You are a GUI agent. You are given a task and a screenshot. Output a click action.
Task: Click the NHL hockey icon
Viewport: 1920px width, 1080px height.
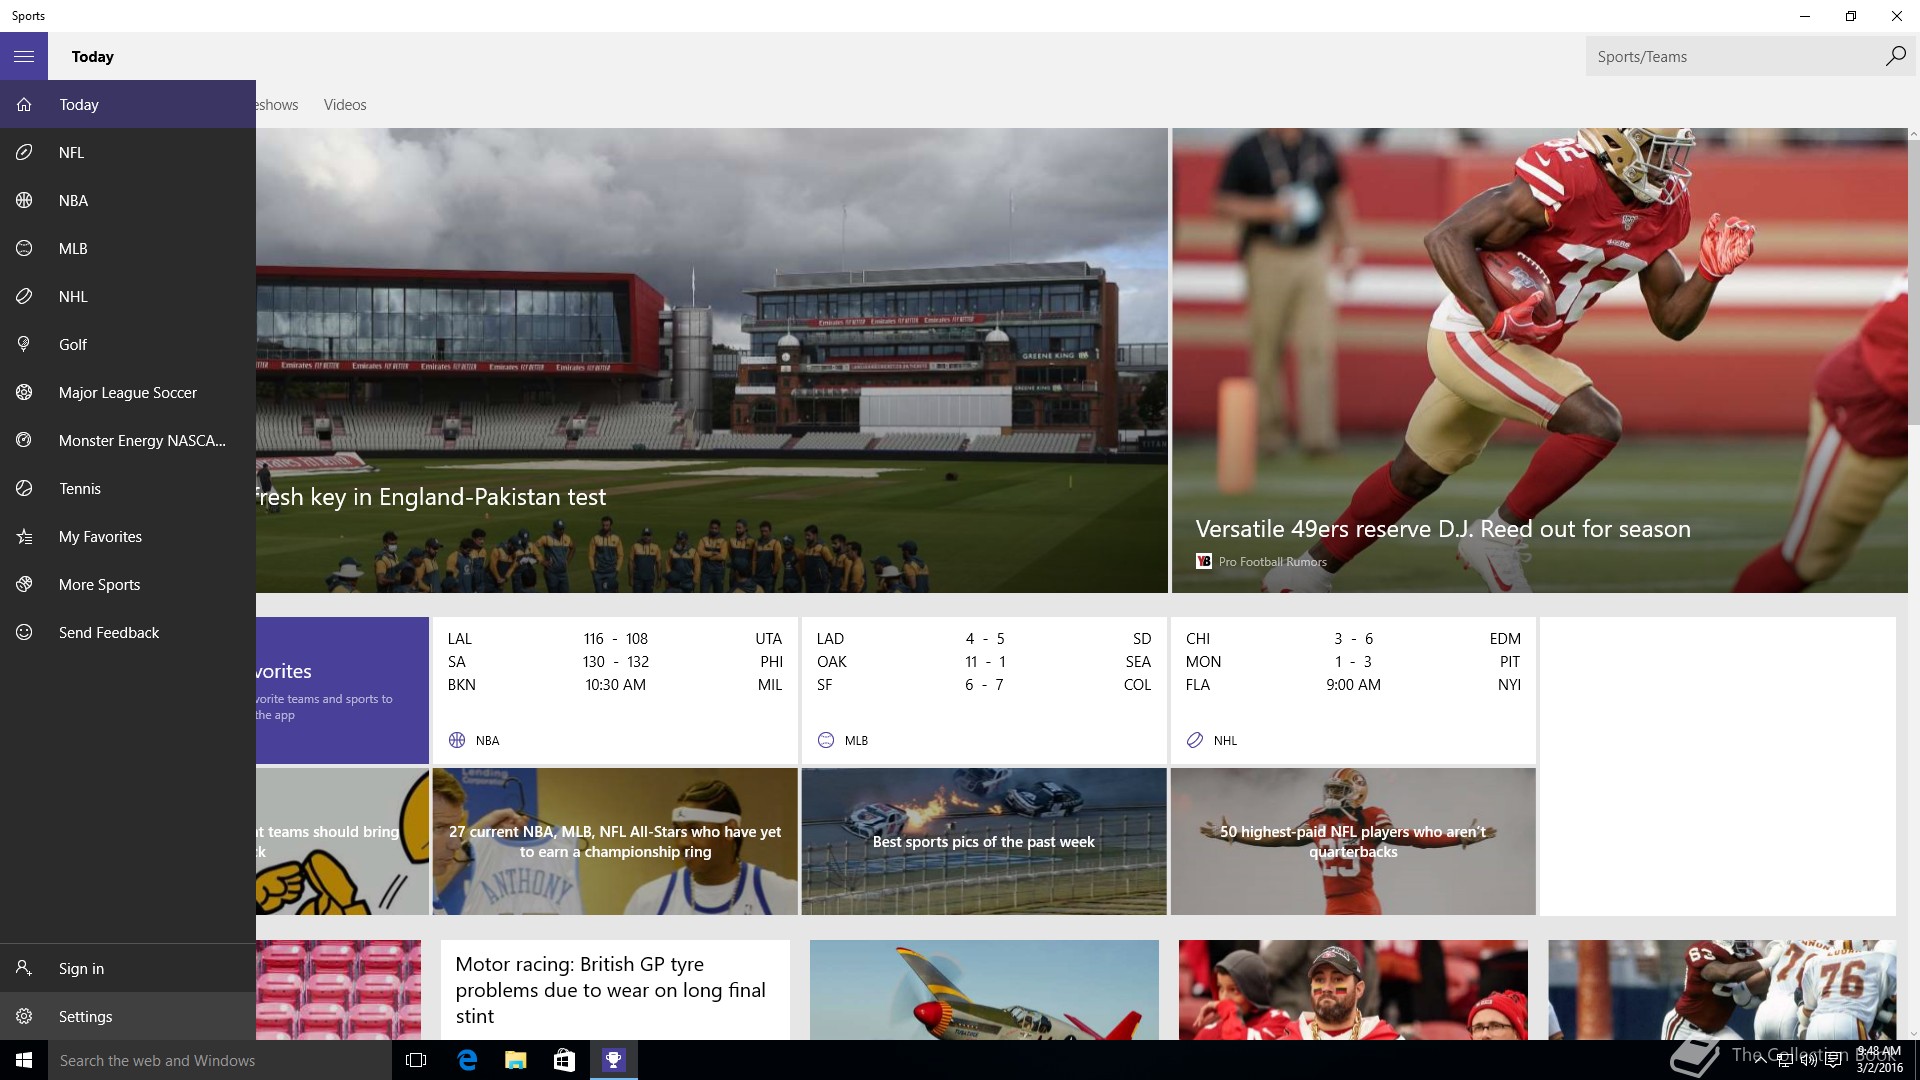[x=24, y=296]
